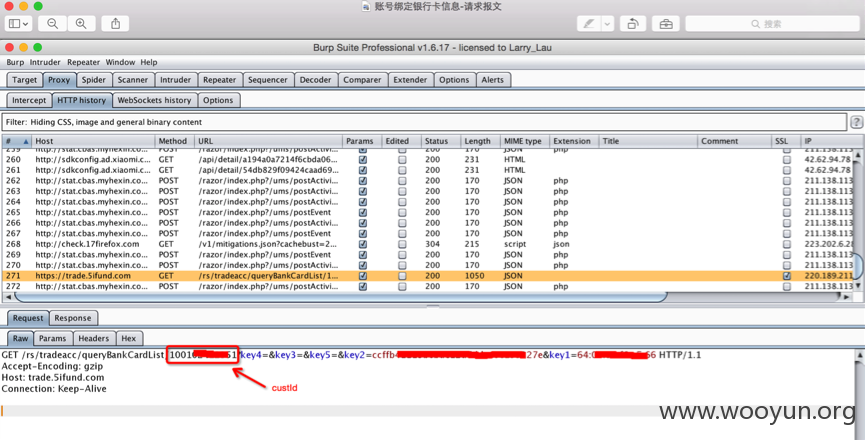The width and height of the screenshot is (865, 440).
Task: Click down arrow of history scrollbar
Action: (x=858, y=286)
